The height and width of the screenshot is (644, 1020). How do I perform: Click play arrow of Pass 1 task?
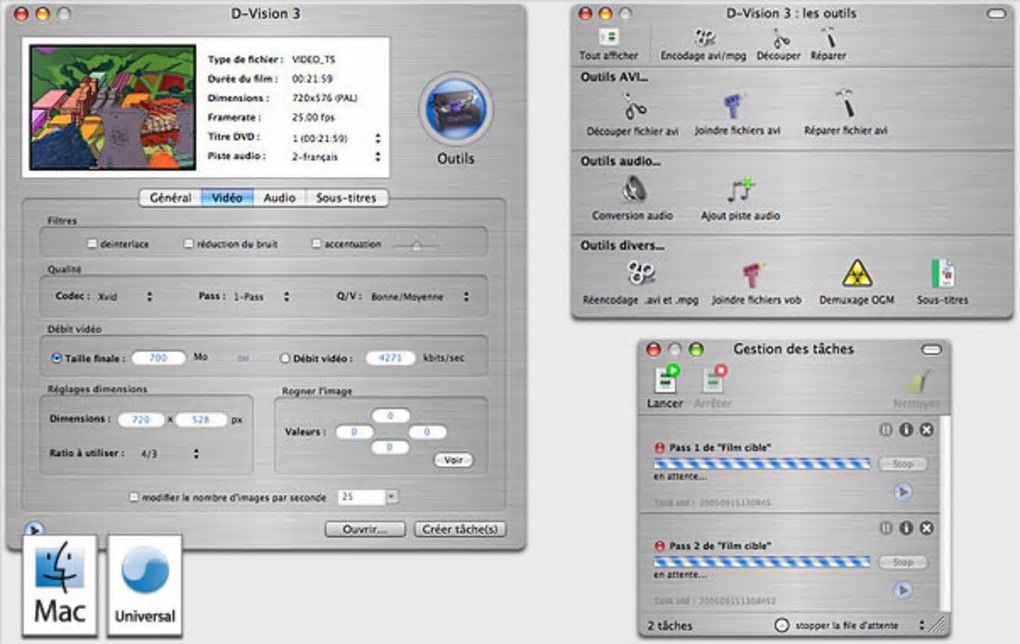[x=903, y=492]
